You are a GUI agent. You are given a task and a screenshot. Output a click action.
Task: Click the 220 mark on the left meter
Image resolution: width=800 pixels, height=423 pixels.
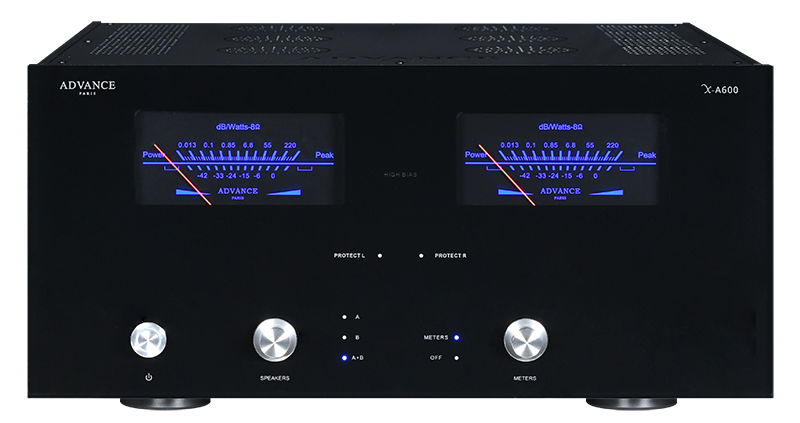[290, 145]
